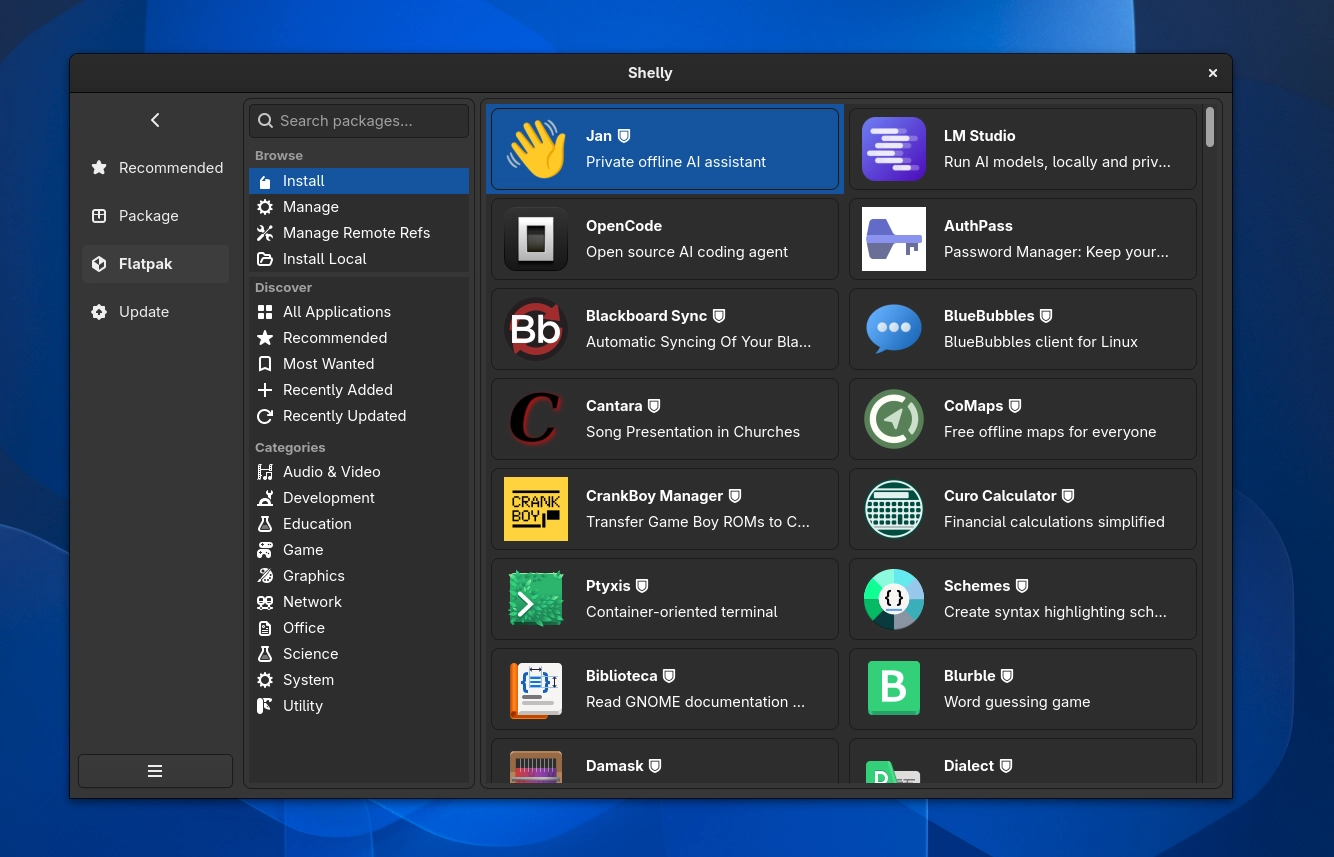Browse the Education category

click(x=359, y=524)
